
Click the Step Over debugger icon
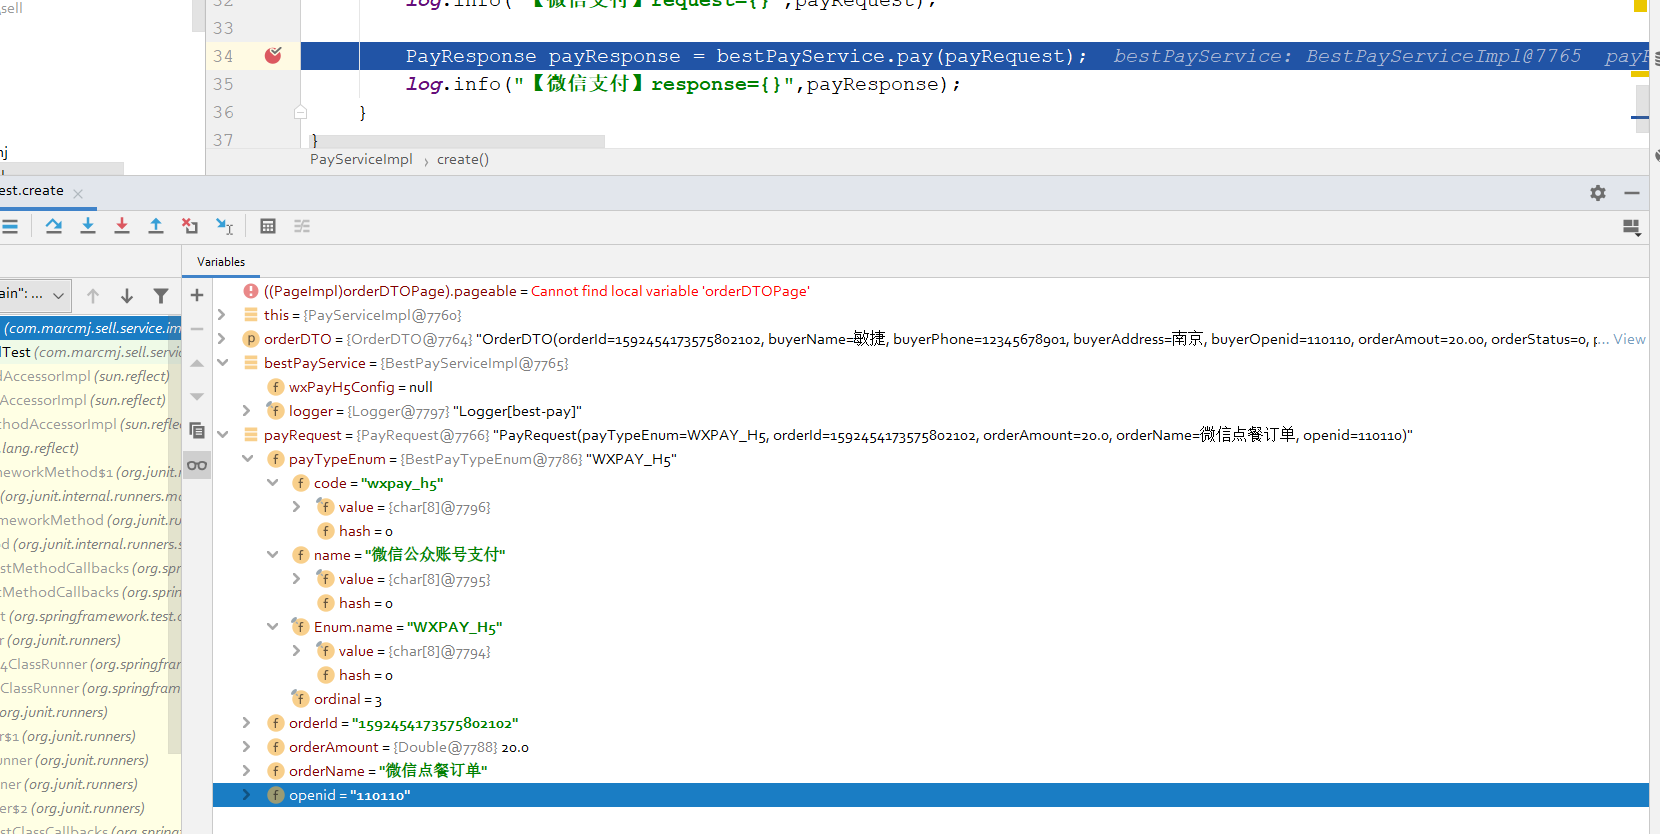click(x=54, y=226)
